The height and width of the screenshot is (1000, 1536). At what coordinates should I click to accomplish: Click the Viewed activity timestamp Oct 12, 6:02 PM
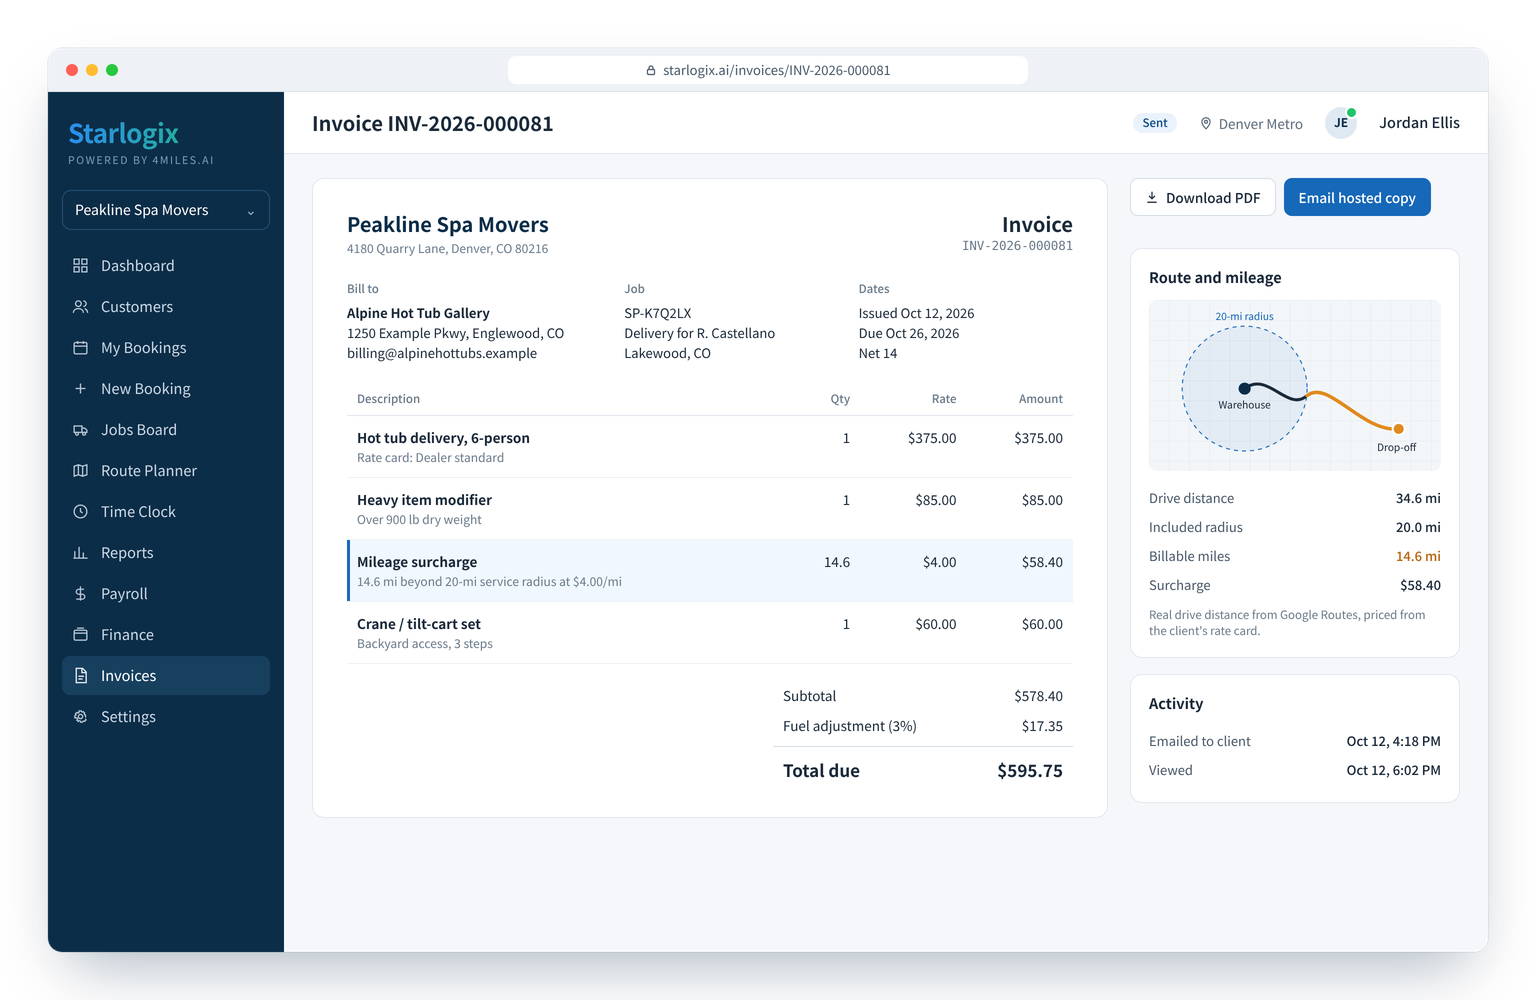1393,770
